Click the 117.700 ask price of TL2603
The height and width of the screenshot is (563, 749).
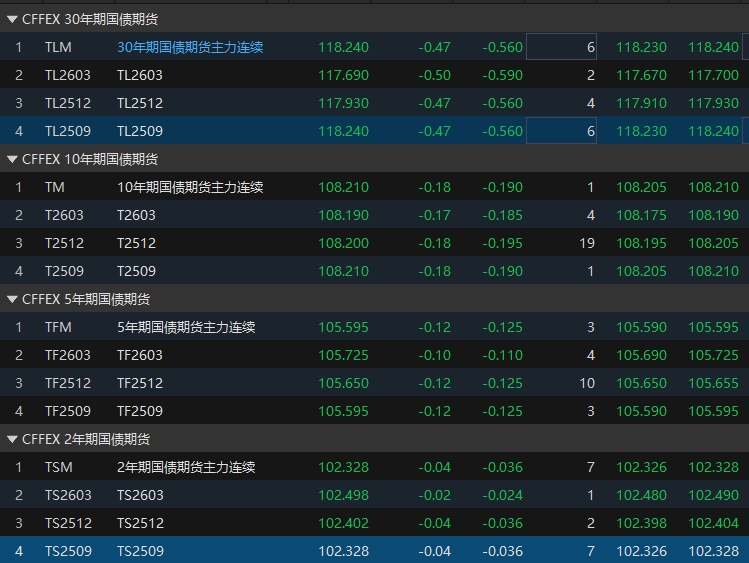pos(713,75)
